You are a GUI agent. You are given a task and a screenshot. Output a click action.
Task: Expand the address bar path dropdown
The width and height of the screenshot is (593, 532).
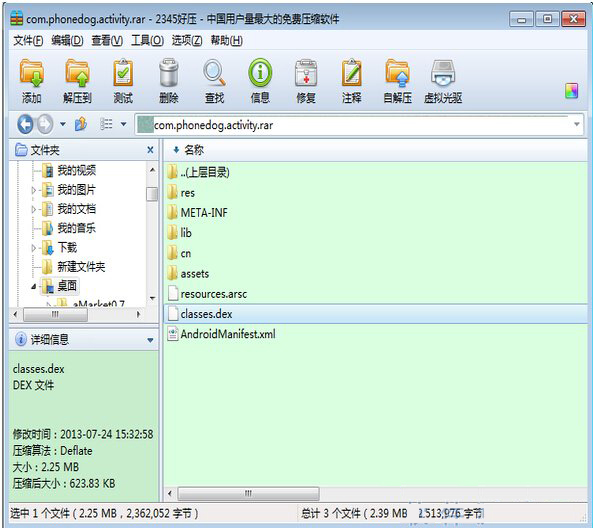(x=577, y=124)
